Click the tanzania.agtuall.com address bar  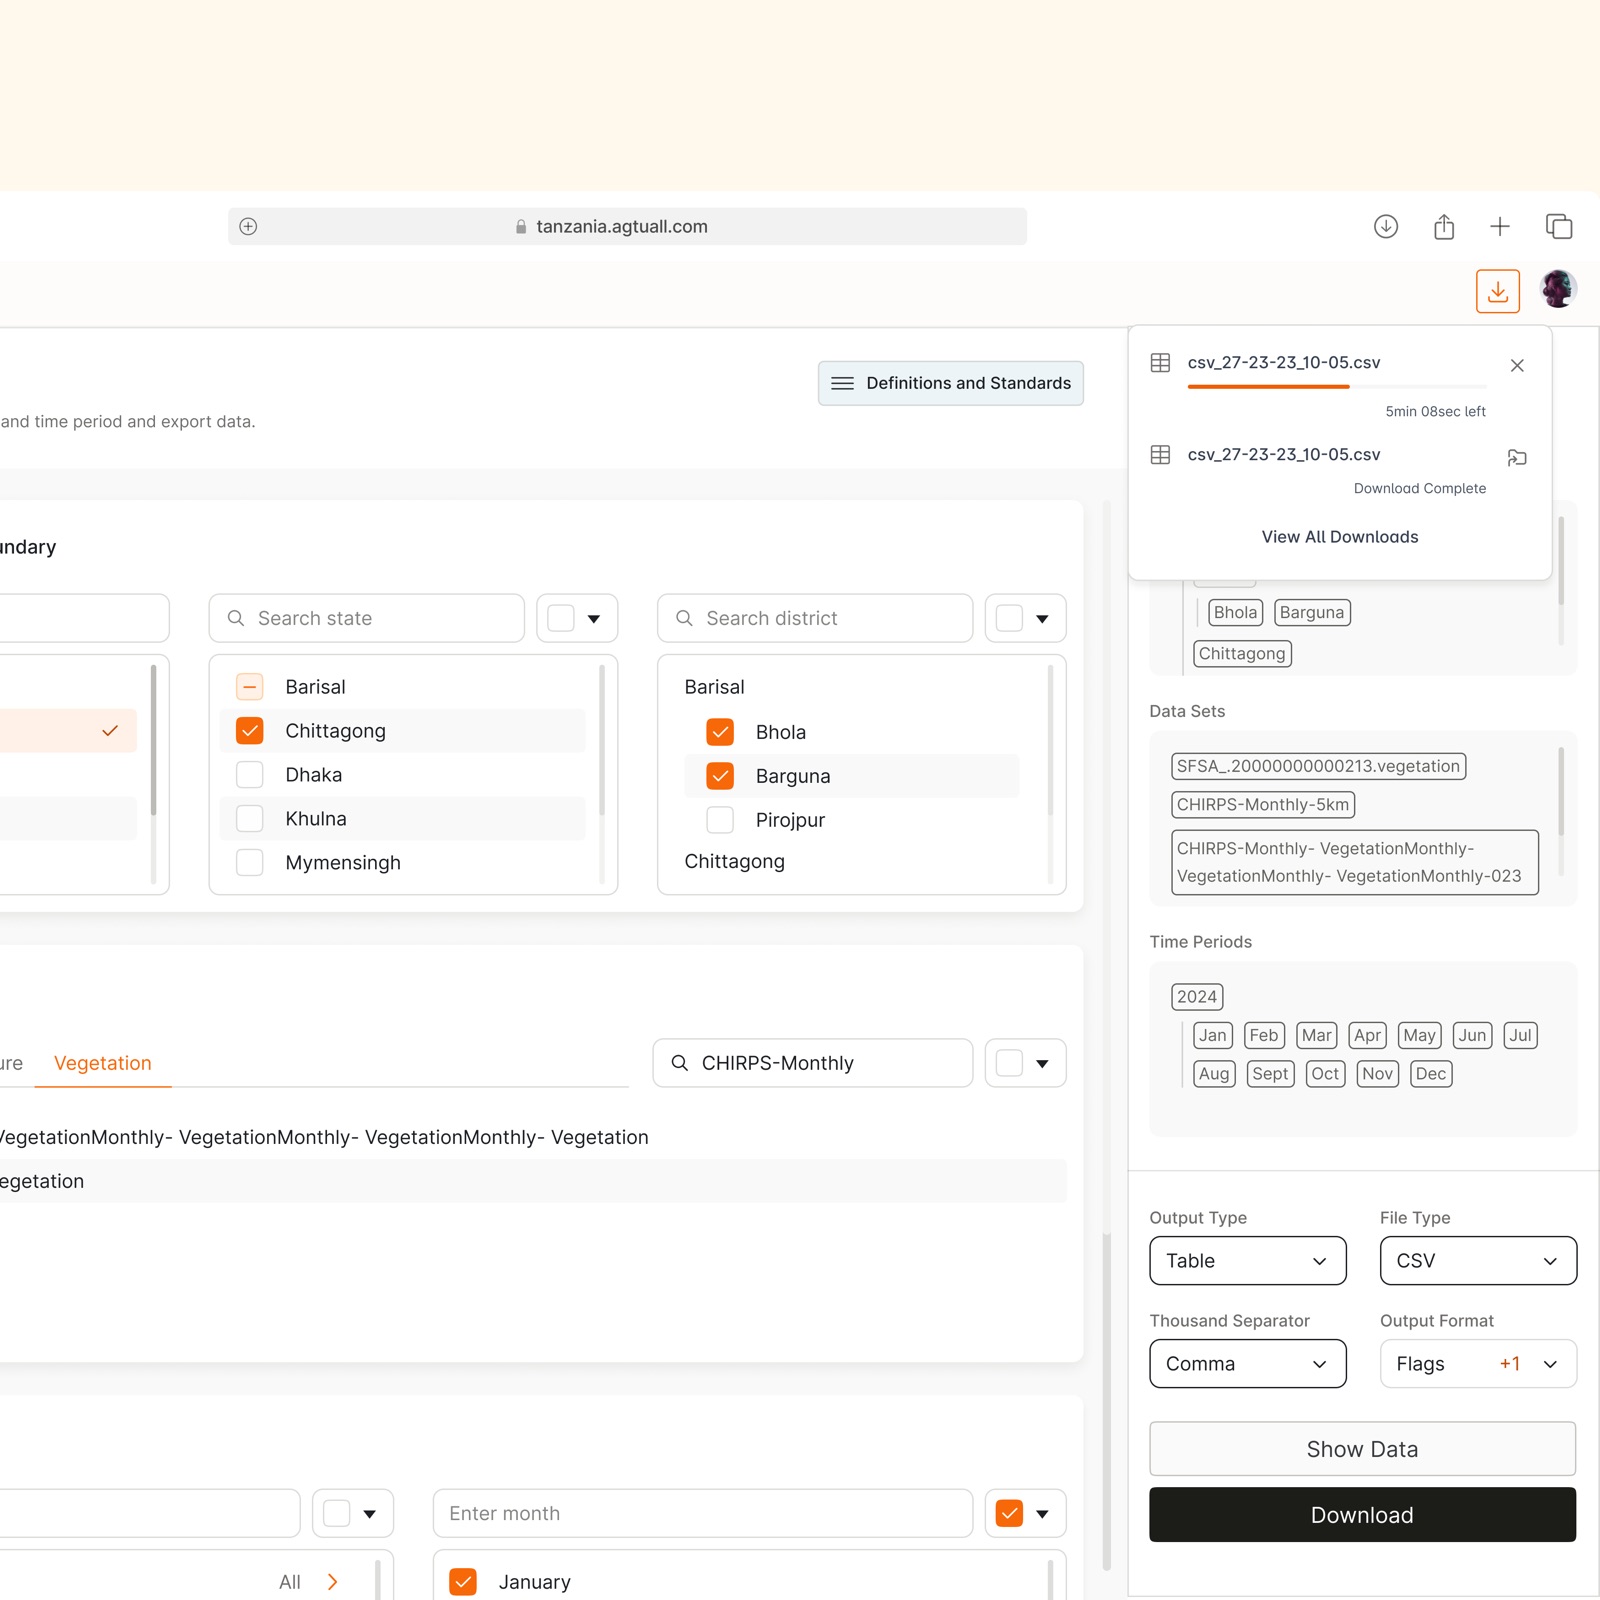point(627,227)
